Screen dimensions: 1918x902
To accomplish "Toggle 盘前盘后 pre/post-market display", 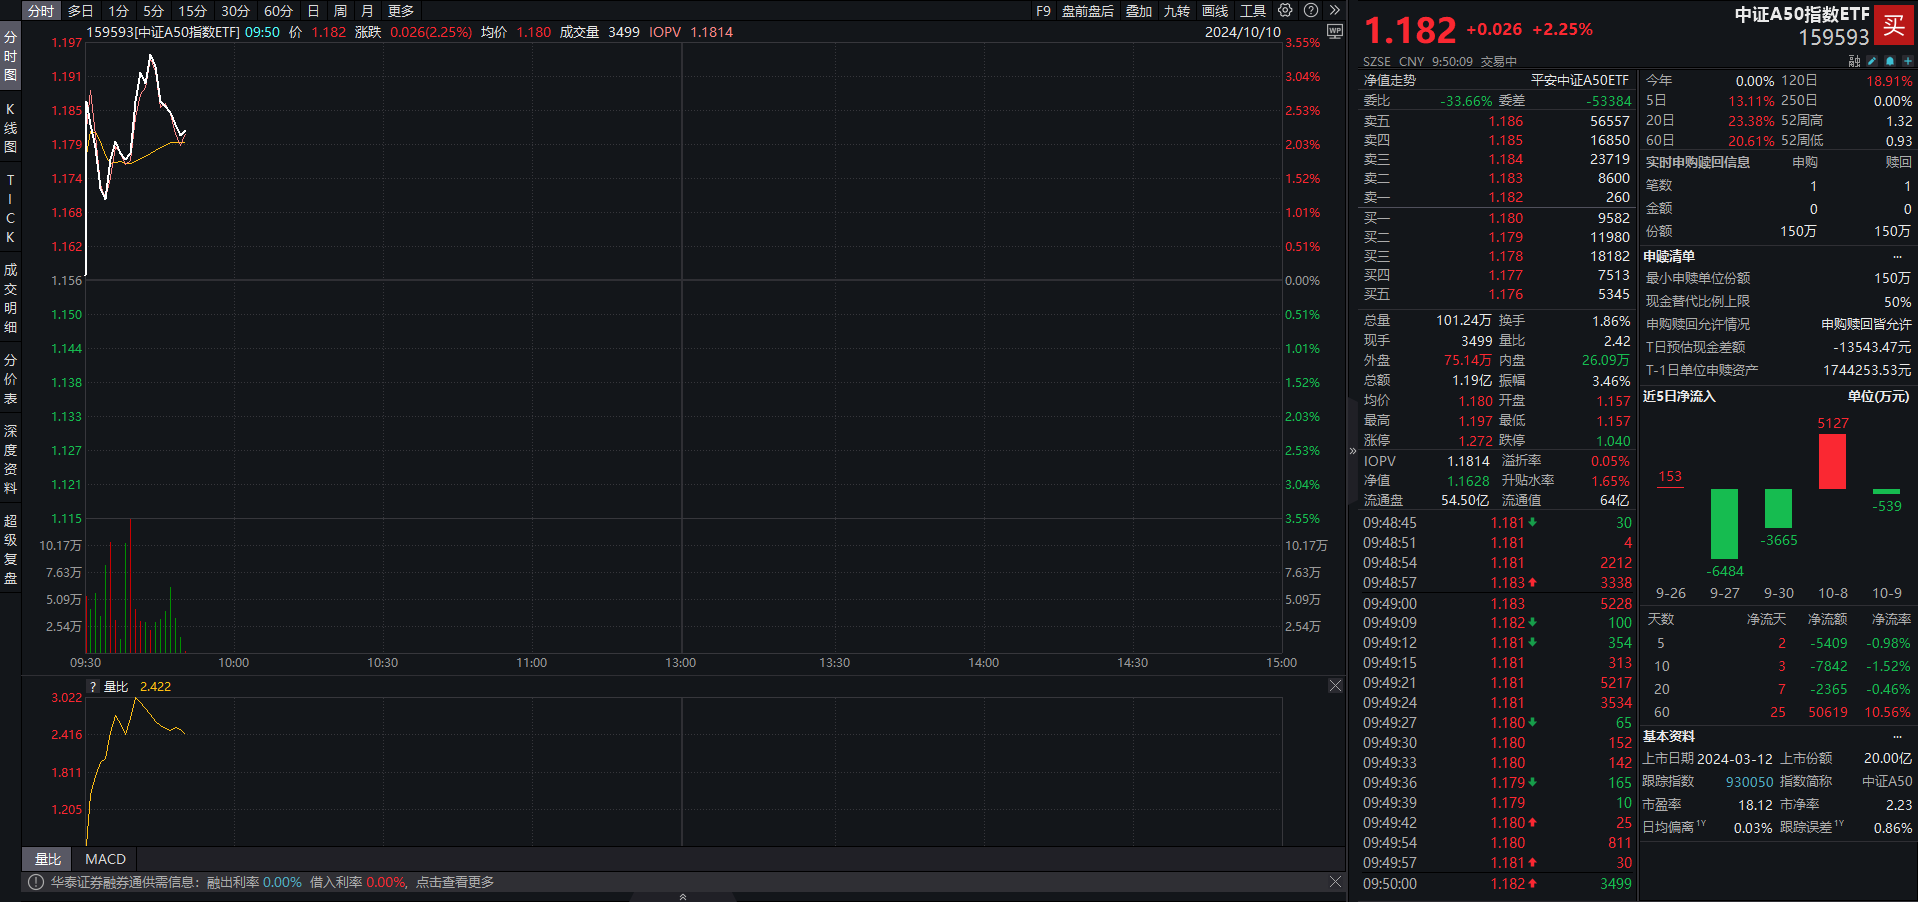I will (1087, 11).
